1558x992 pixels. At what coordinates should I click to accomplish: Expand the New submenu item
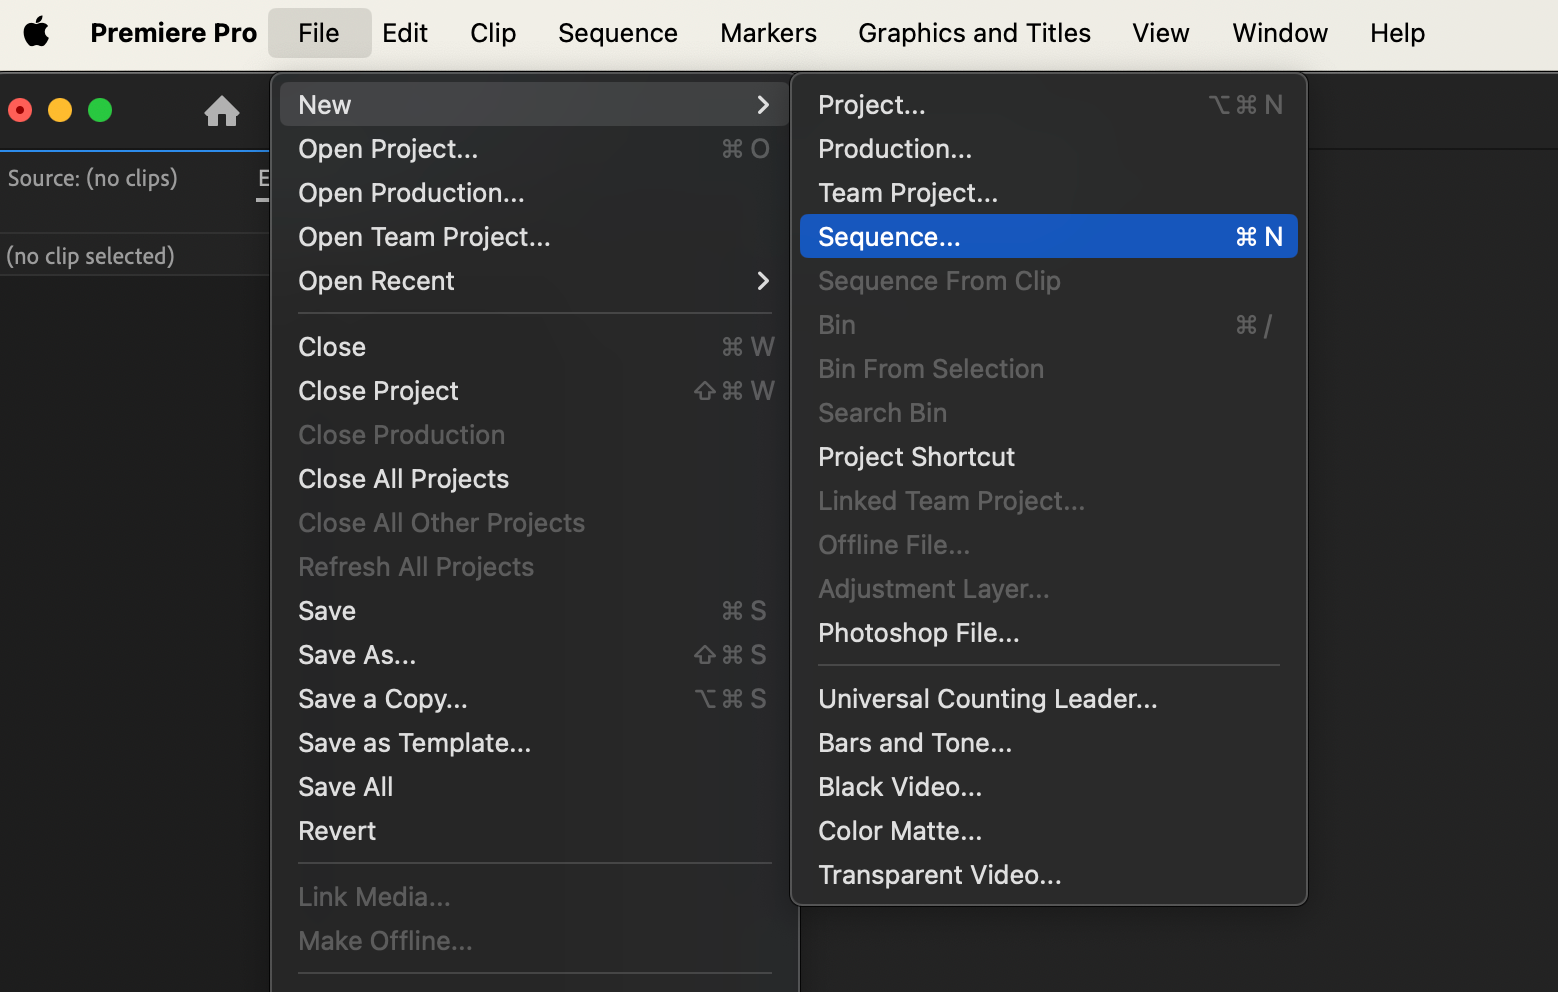[534, 104]
